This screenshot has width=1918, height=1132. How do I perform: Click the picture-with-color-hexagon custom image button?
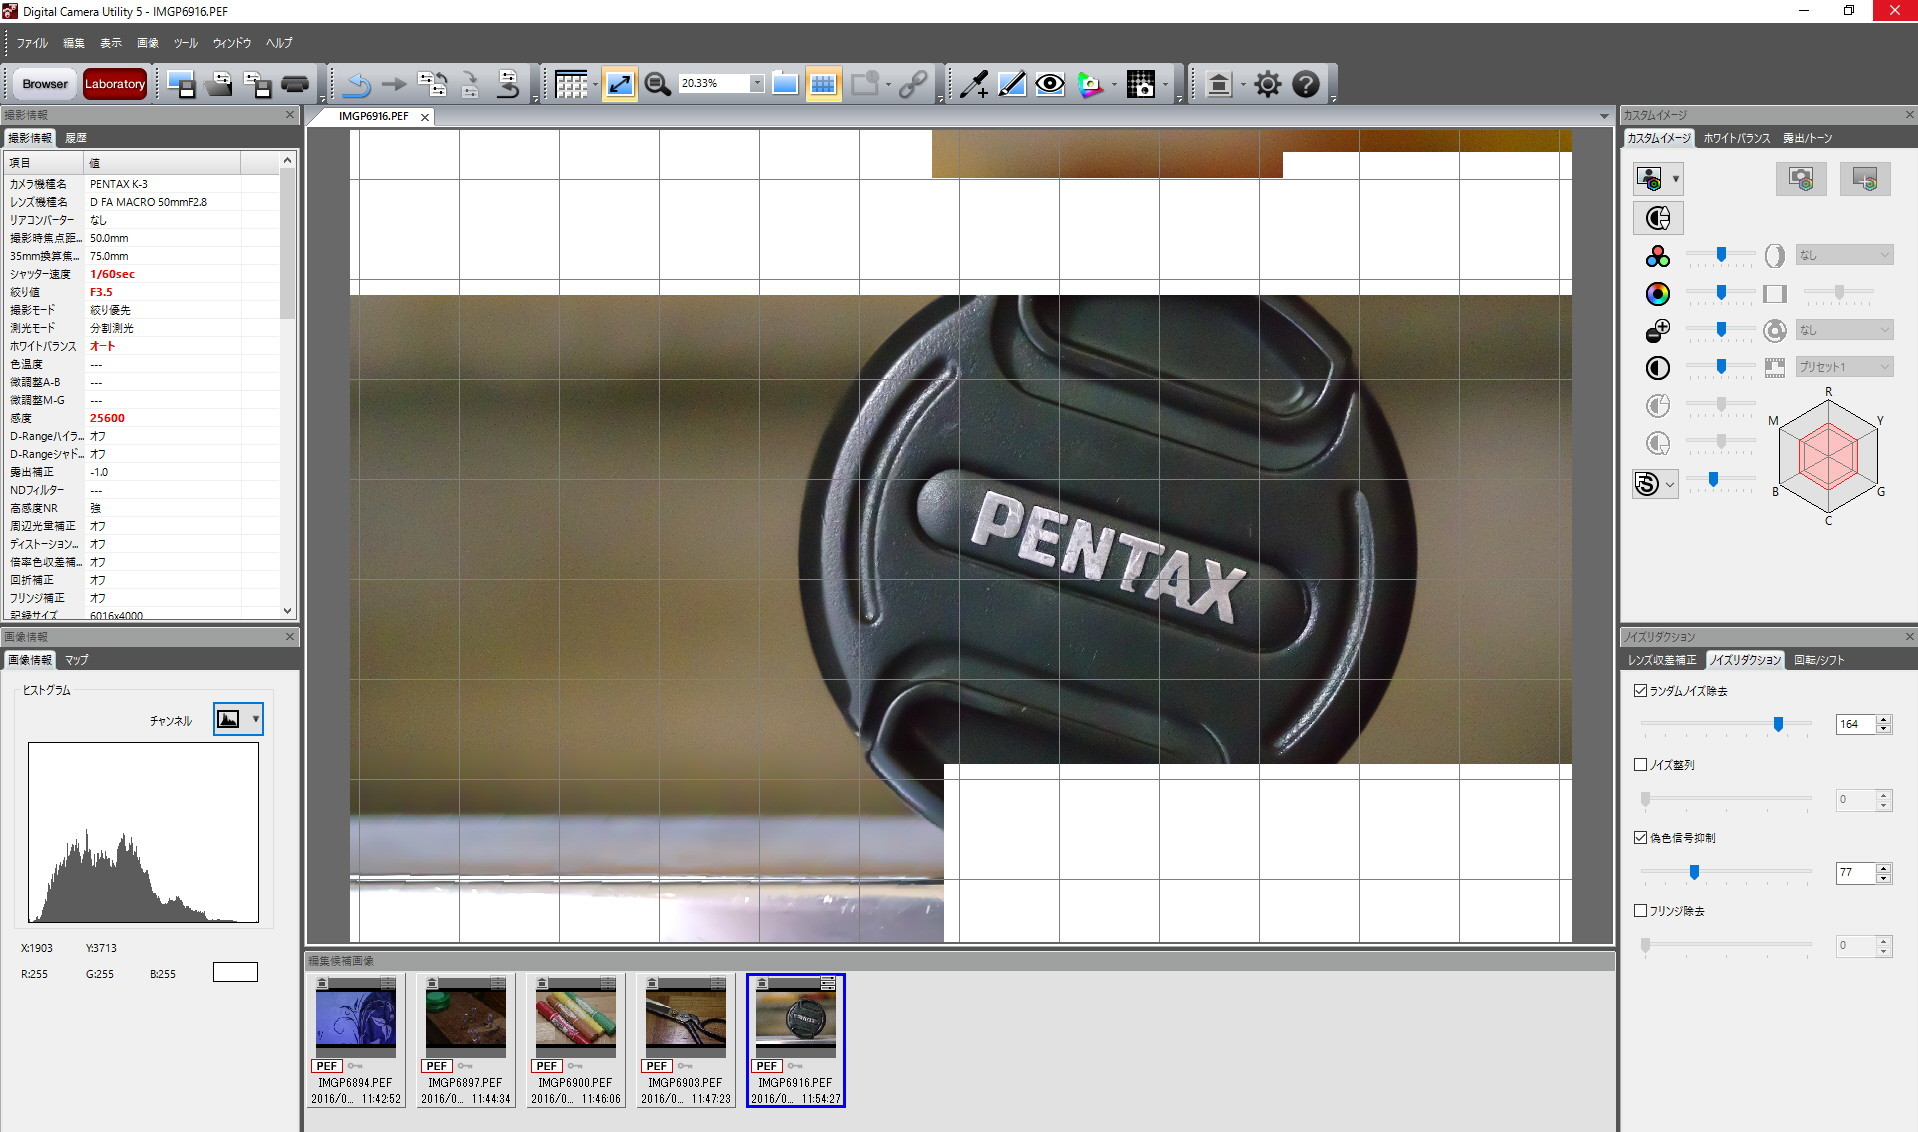[x=1865, y=180]
